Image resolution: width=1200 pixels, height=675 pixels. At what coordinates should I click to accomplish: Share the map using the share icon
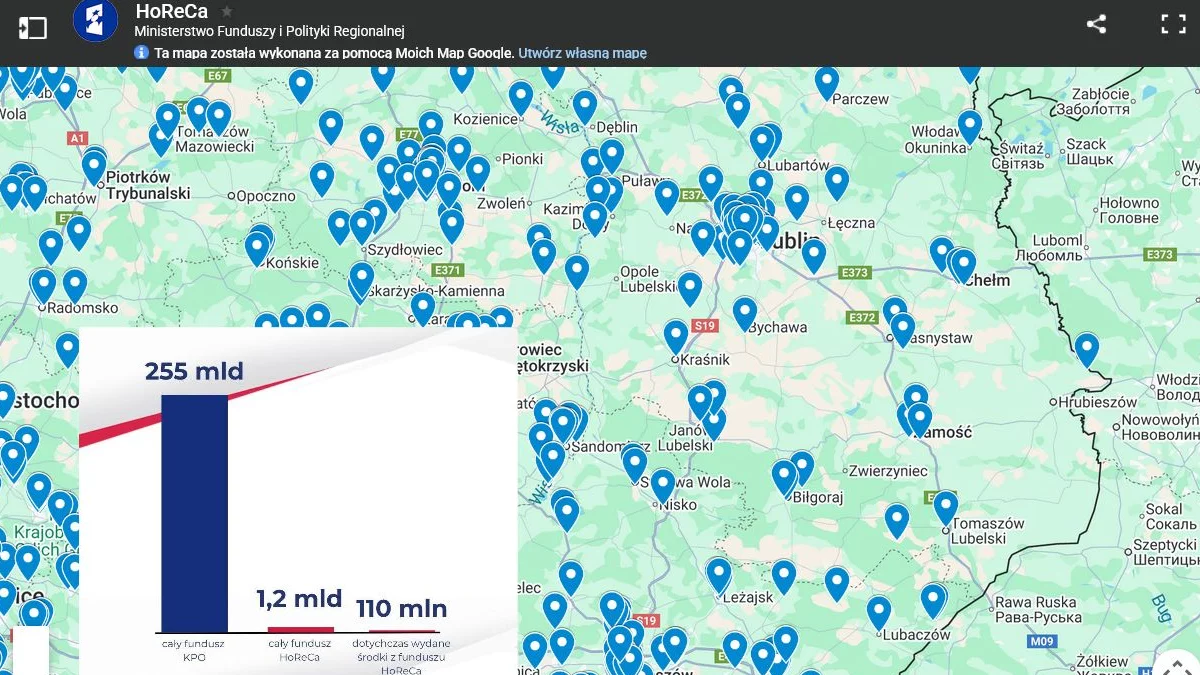[x=1096, y=25]
